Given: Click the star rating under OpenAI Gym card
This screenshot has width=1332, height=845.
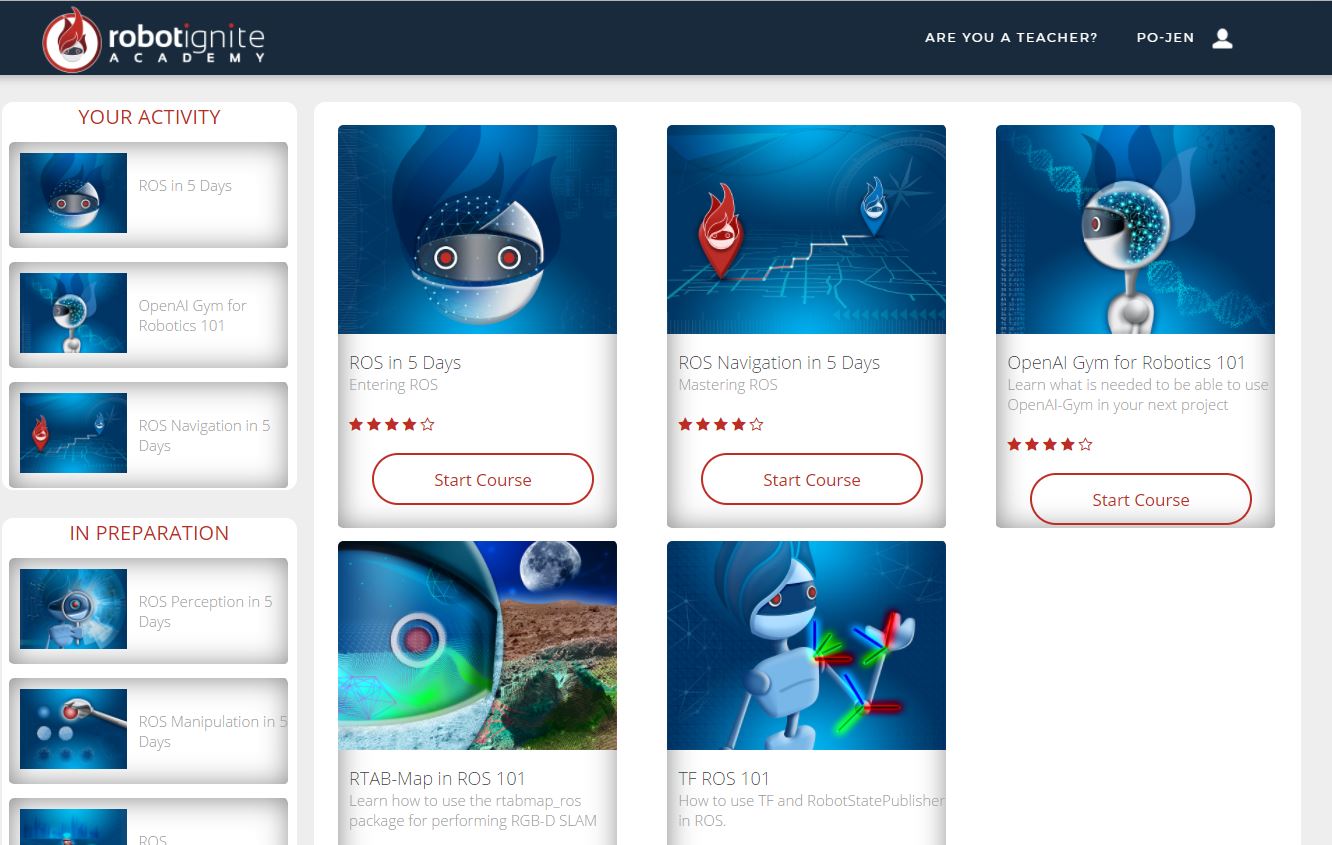Looking at the screenshot, I should [1050, 445].
